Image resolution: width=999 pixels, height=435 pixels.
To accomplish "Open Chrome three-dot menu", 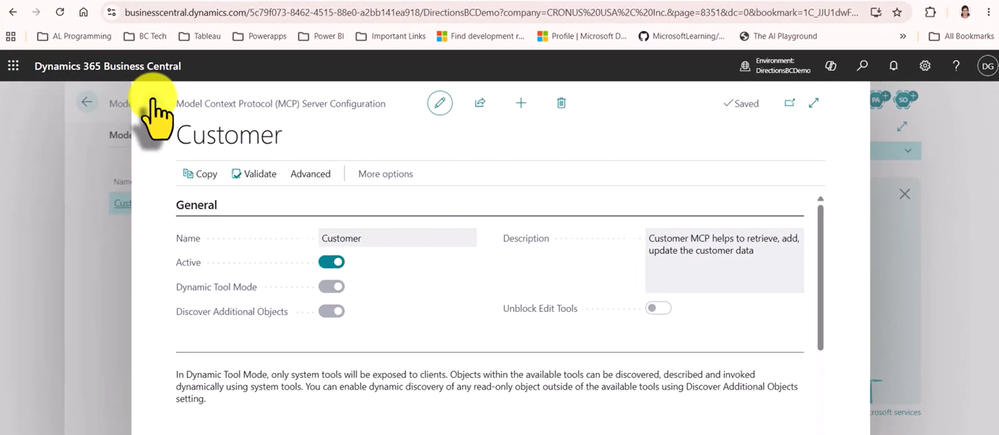I will coord(988,12).
